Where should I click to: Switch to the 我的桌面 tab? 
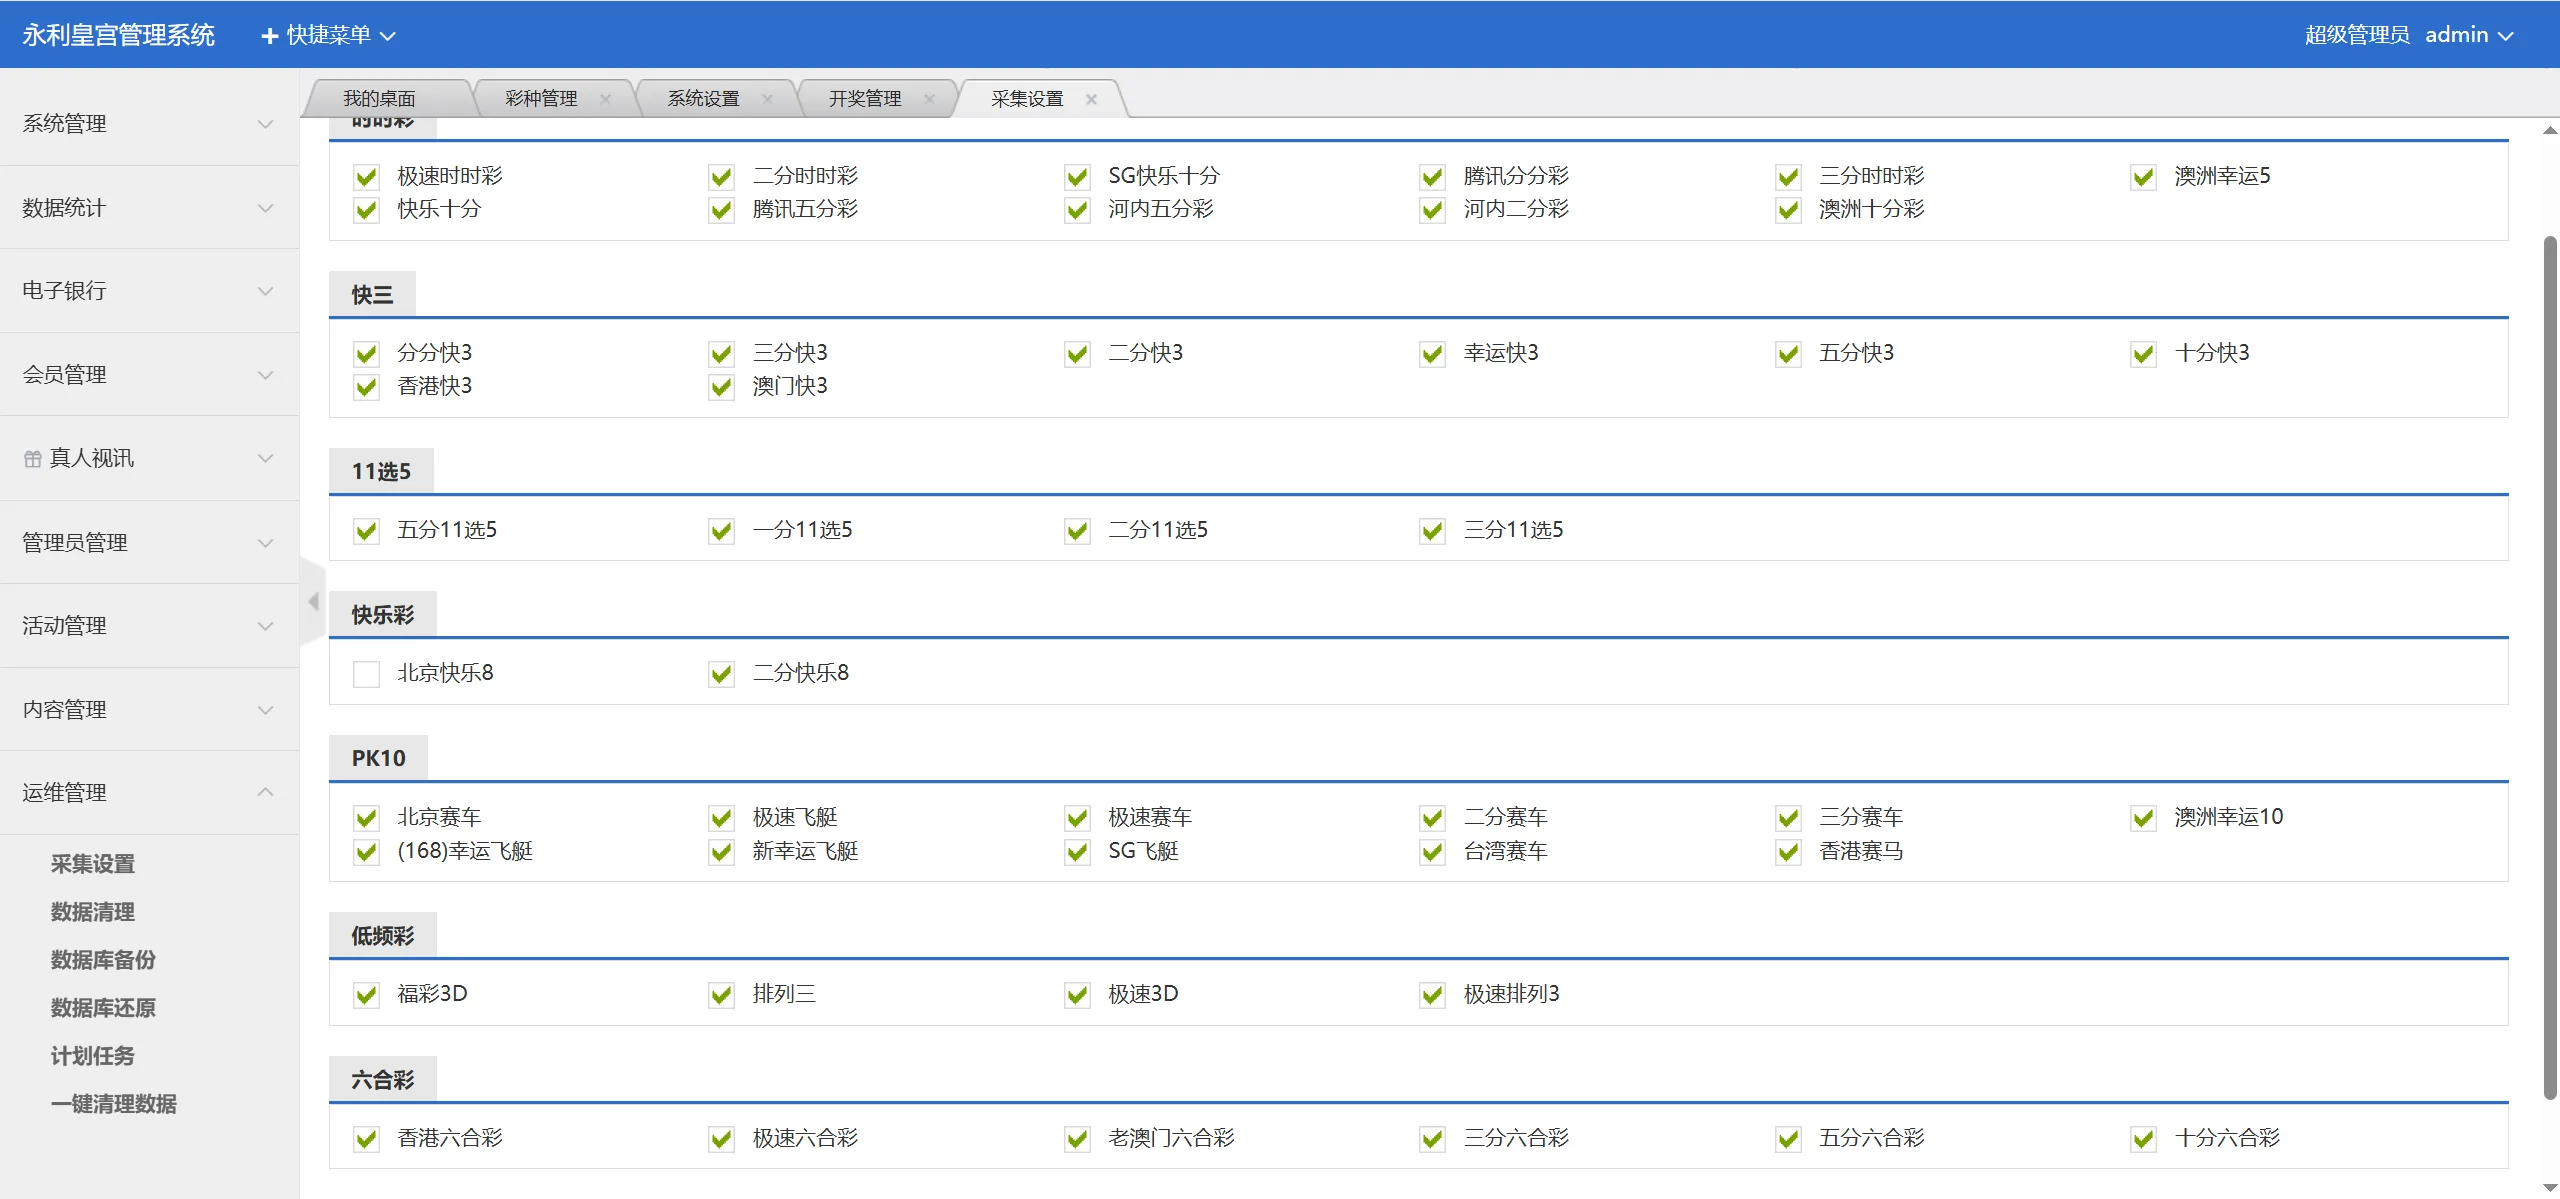(379, 99)
